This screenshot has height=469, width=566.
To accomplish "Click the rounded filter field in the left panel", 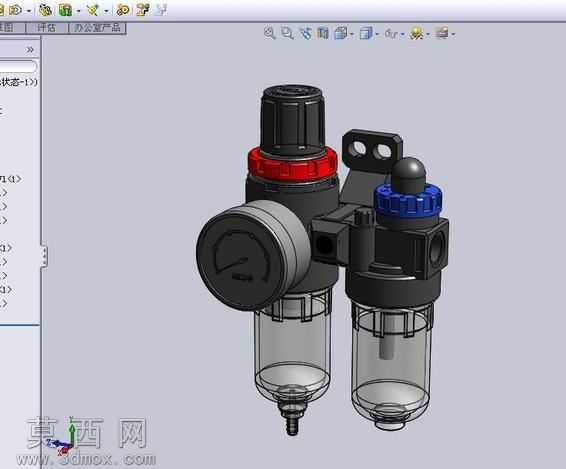I will pos(18,66).
